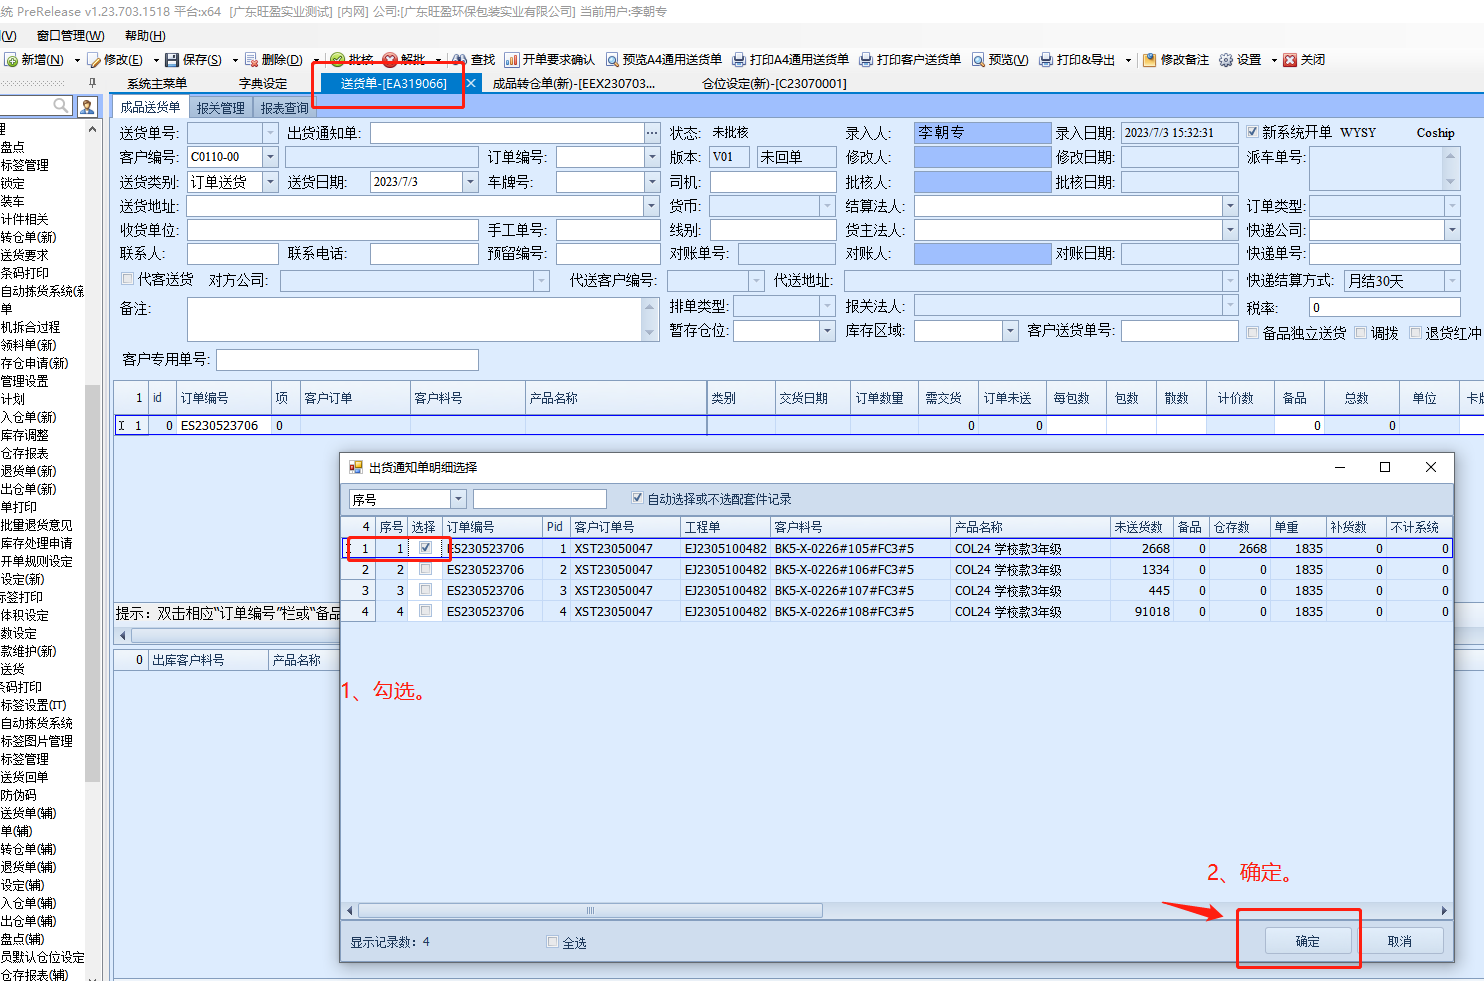Open the 快递公司 dropdown
Viewport: 1484px width, 981px height.
[1452, 230]
